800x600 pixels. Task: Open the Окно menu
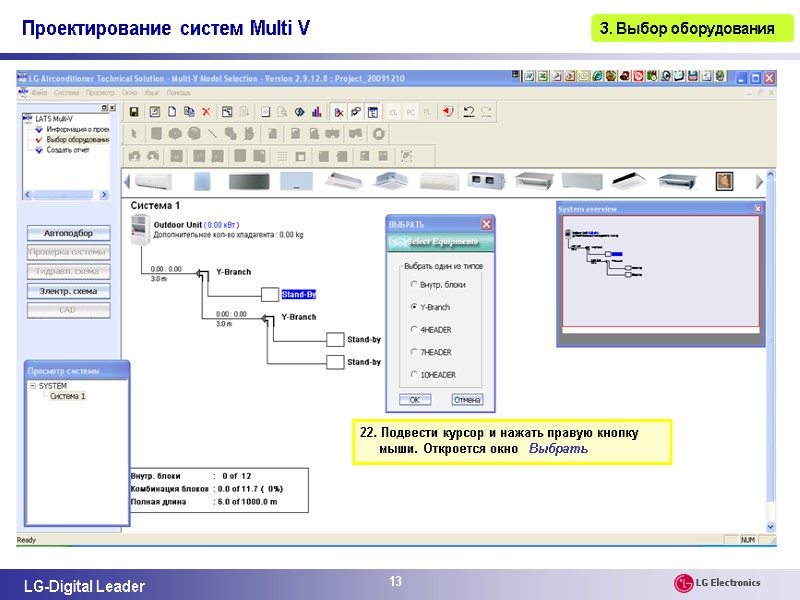(x=130, y=93)
